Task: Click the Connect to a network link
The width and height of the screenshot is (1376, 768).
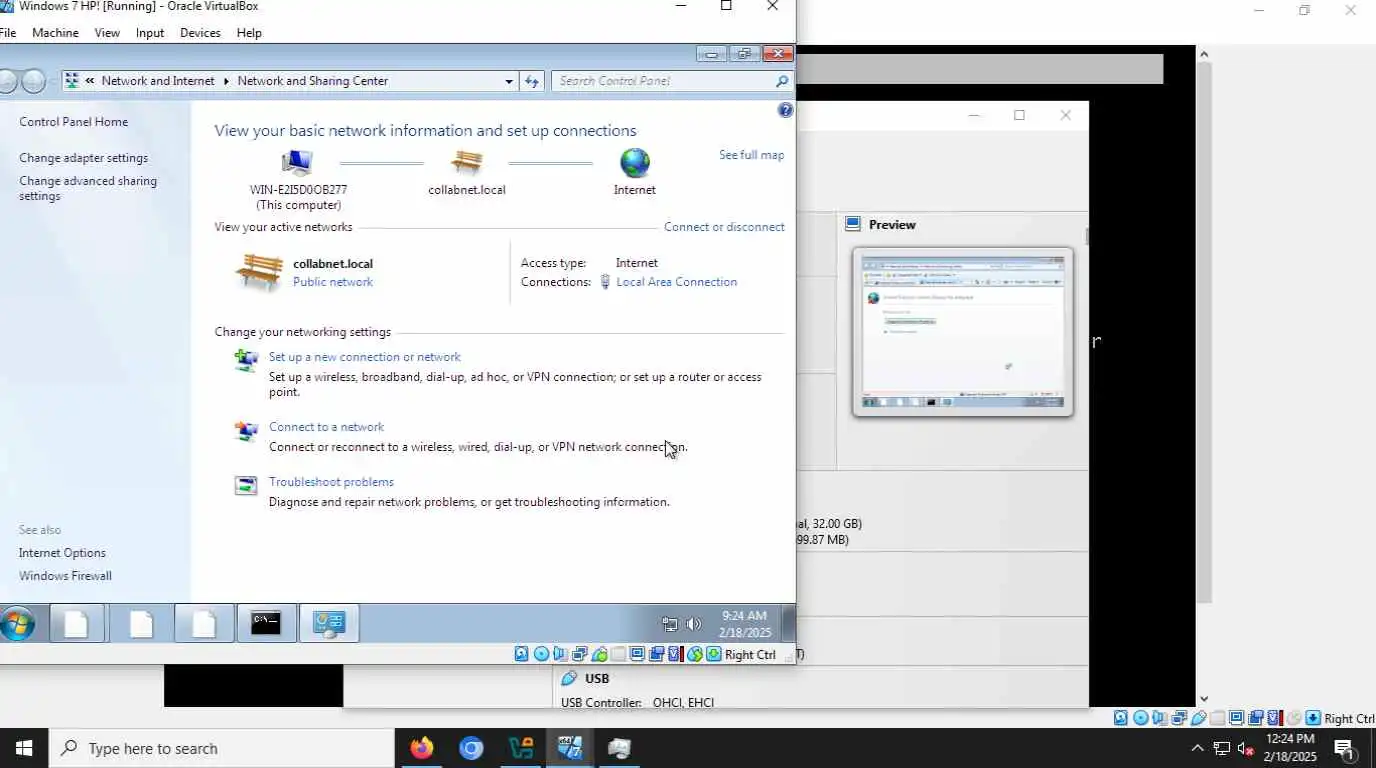Action: point(326,427)
